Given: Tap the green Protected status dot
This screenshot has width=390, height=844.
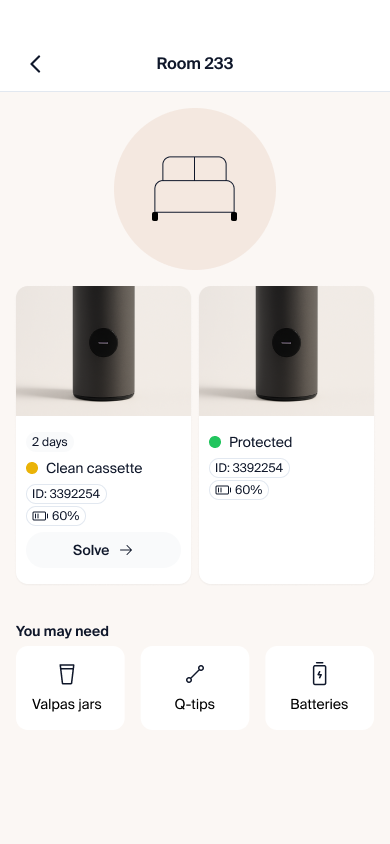Looking at the screenshot, I should [x=215, y=442].
